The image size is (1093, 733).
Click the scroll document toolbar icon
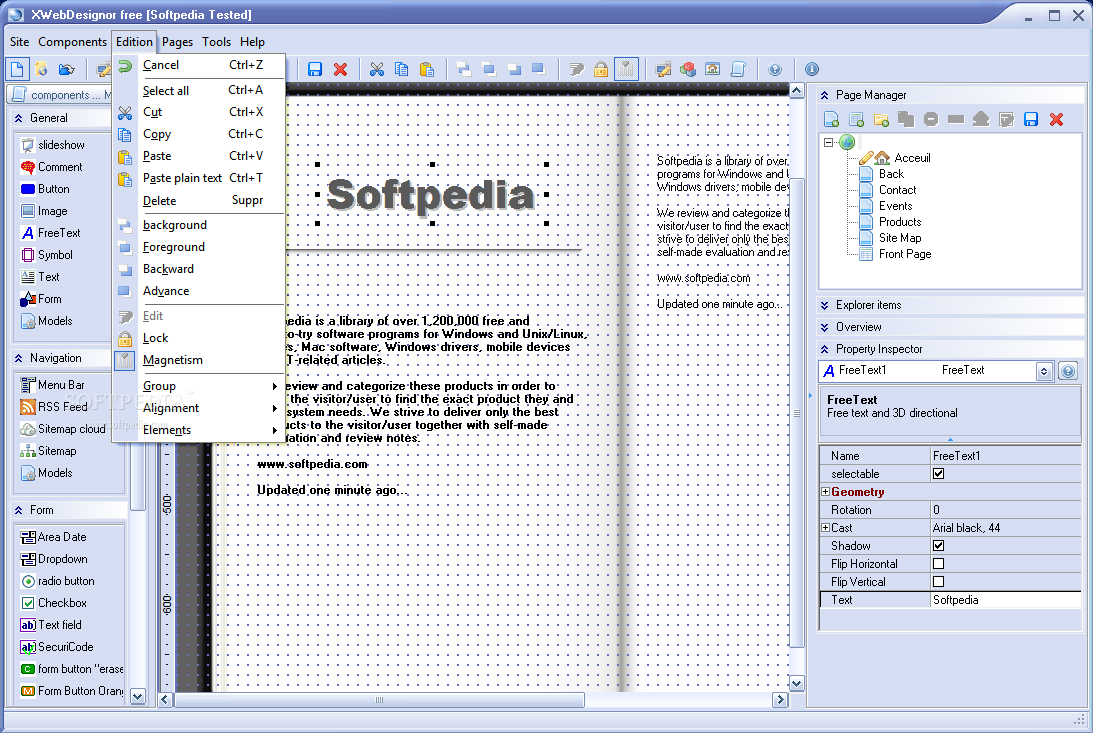pos(737,69)
